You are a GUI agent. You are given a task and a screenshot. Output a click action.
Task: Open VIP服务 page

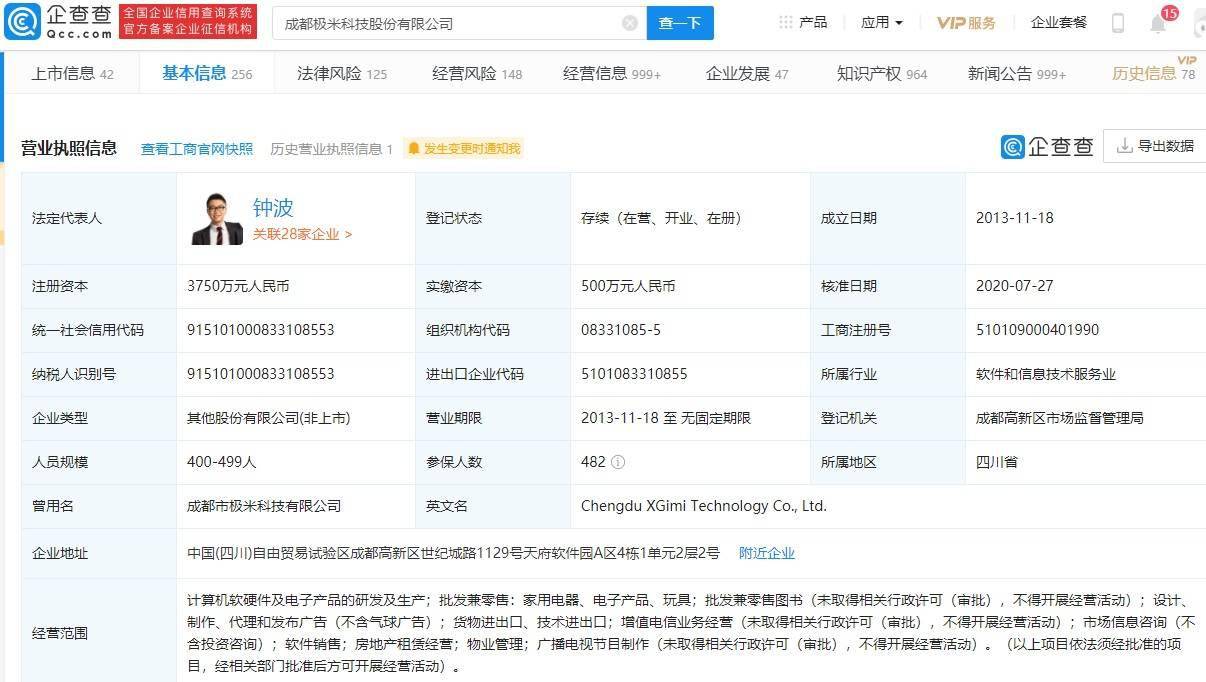coord(966,22)
